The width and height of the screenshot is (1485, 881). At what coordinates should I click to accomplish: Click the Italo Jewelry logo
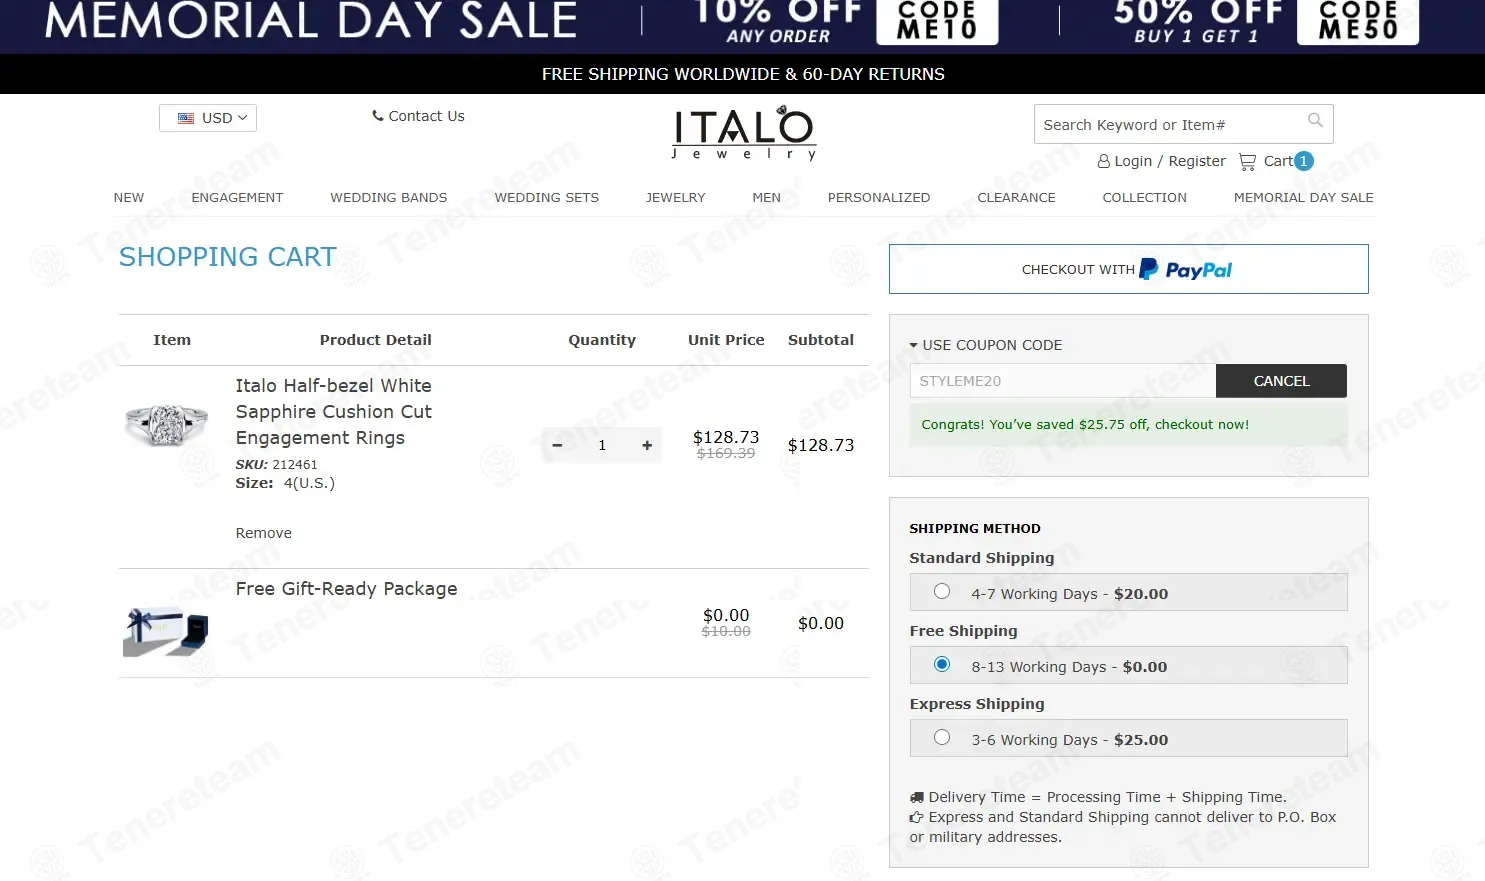[x=743, y=133]
